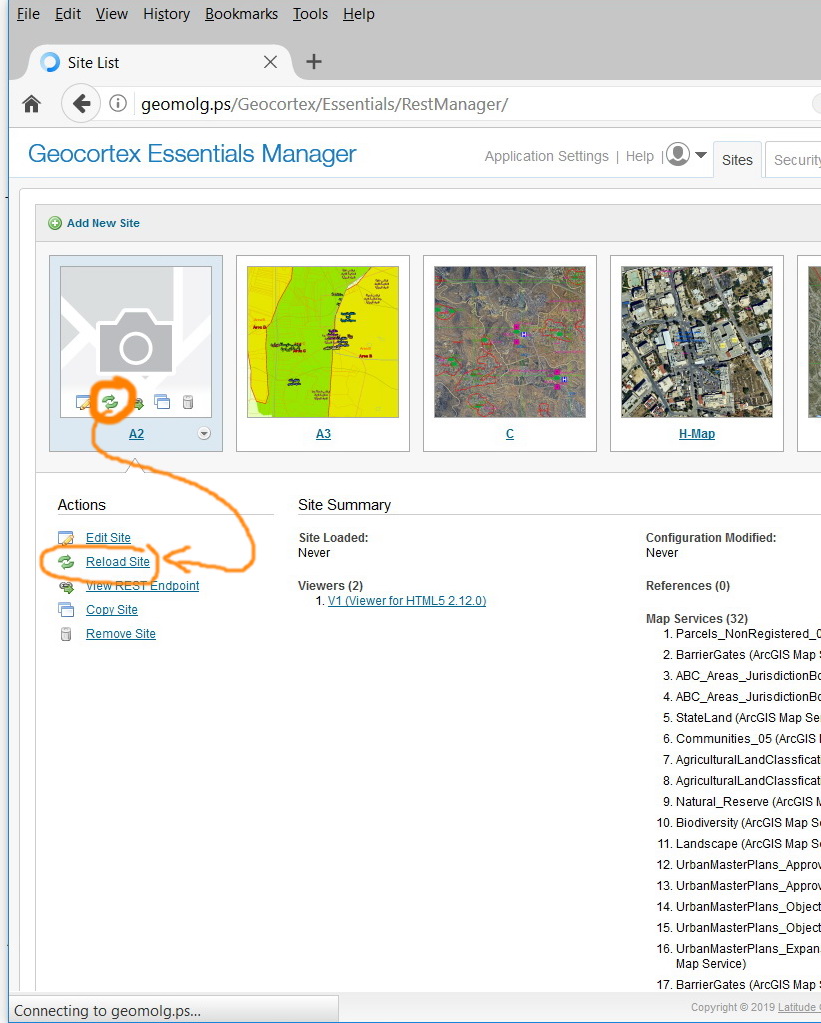Select the Site List browser tab
The width and height of the screenshot is (821, 1023).
coord(160,62)
